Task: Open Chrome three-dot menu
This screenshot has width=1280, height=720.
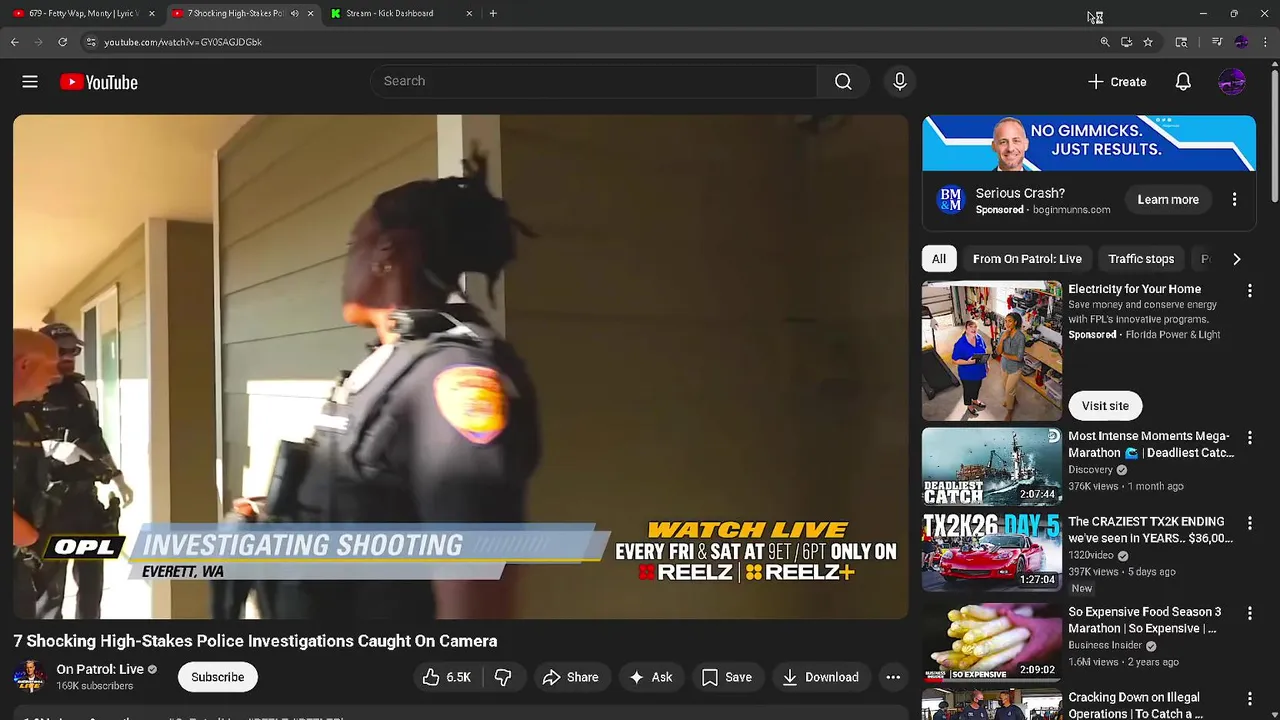Action: (x=1266, y=42)
